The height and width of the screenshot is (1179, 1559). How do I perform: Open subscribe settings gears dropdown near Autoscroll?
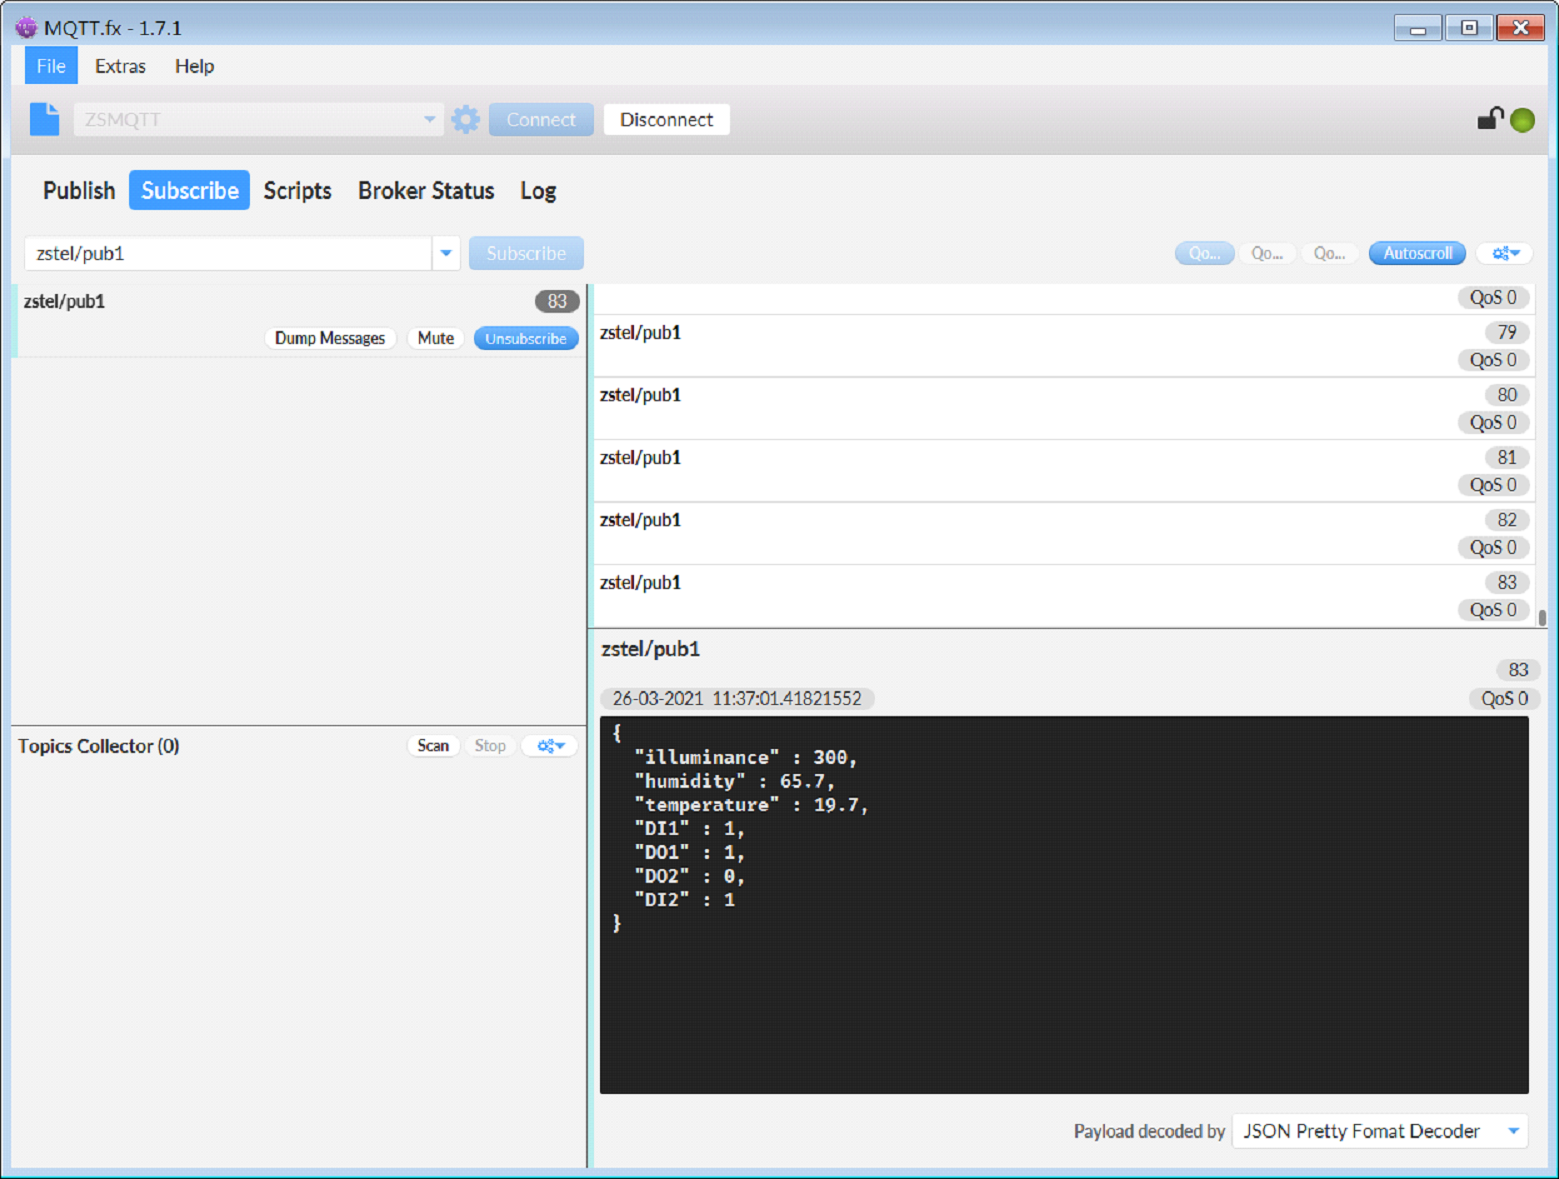pos(1505,253)
